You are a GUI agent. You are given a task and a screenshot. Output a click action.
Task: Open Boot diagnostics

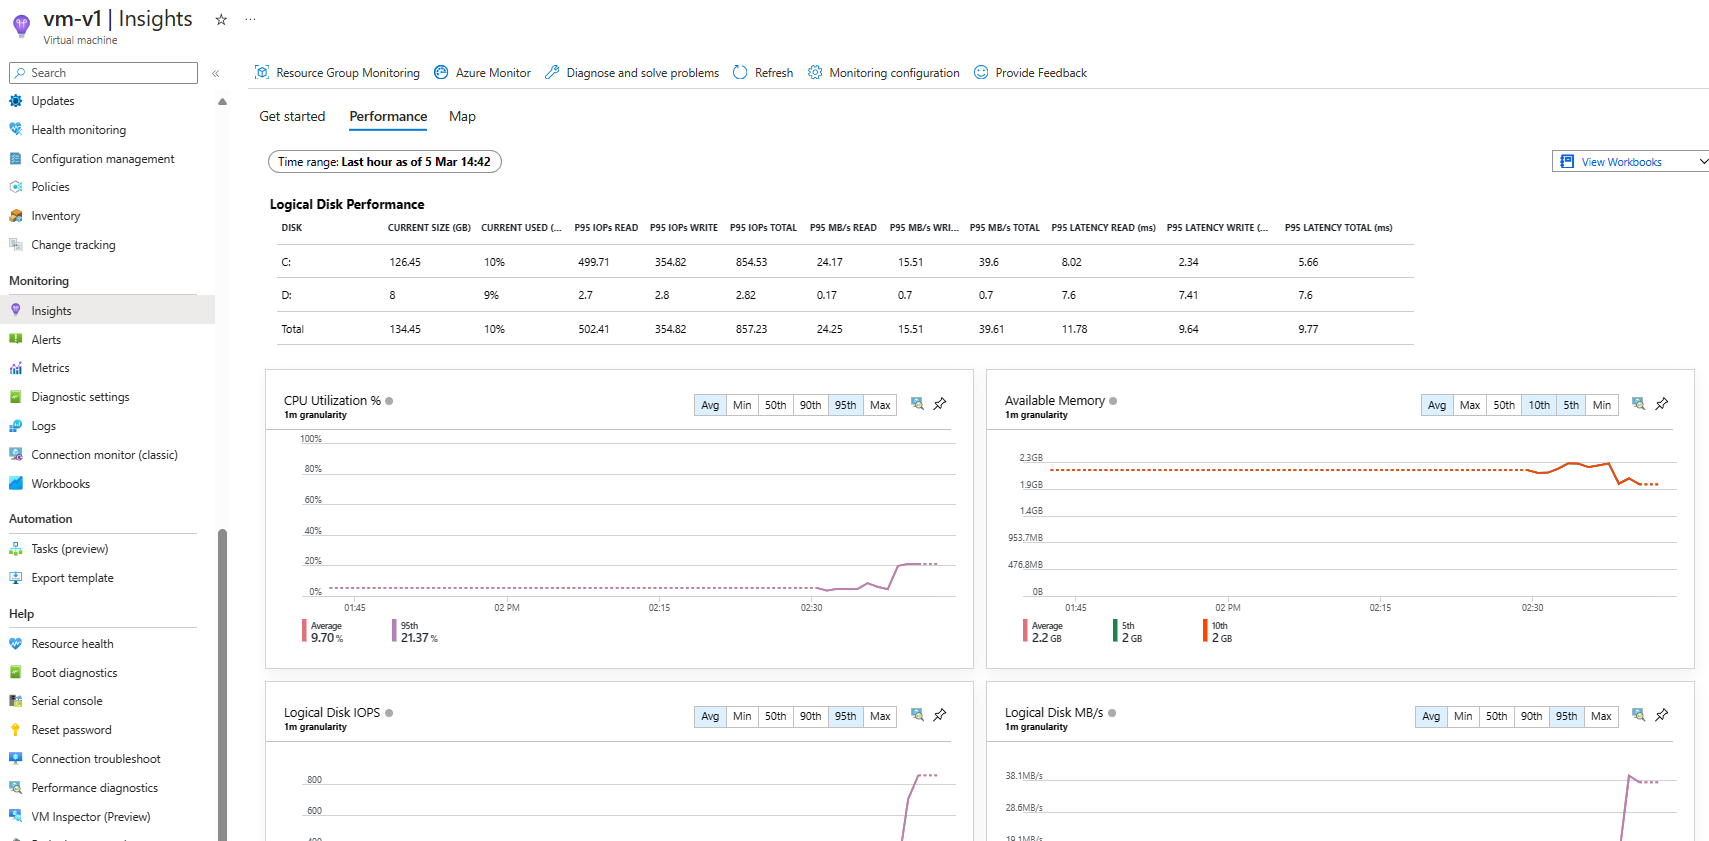tap(74, 673)
